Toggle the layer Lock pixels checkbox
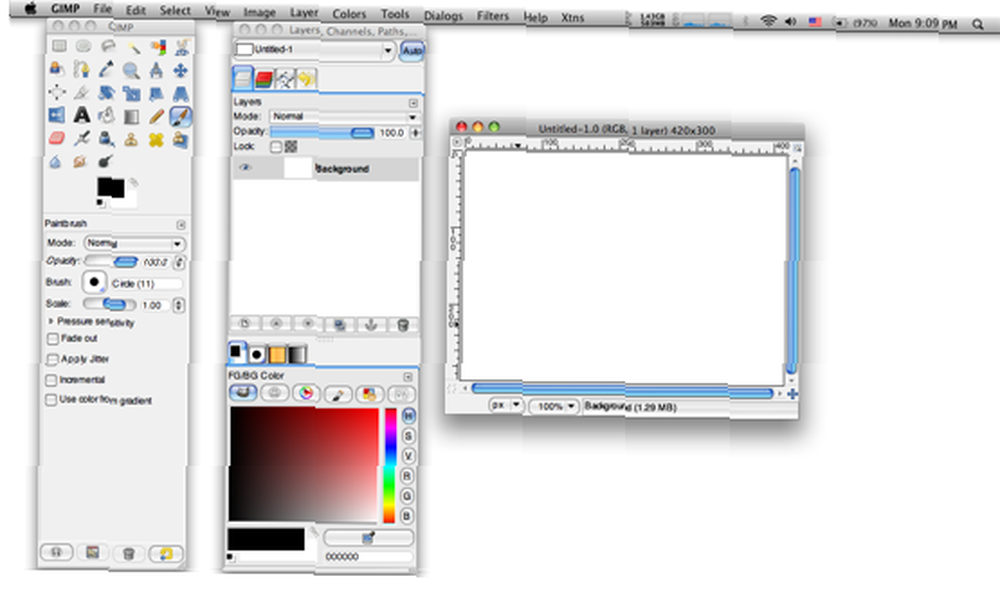Screen dimensions: 1000x590 (x=276, y=147)
